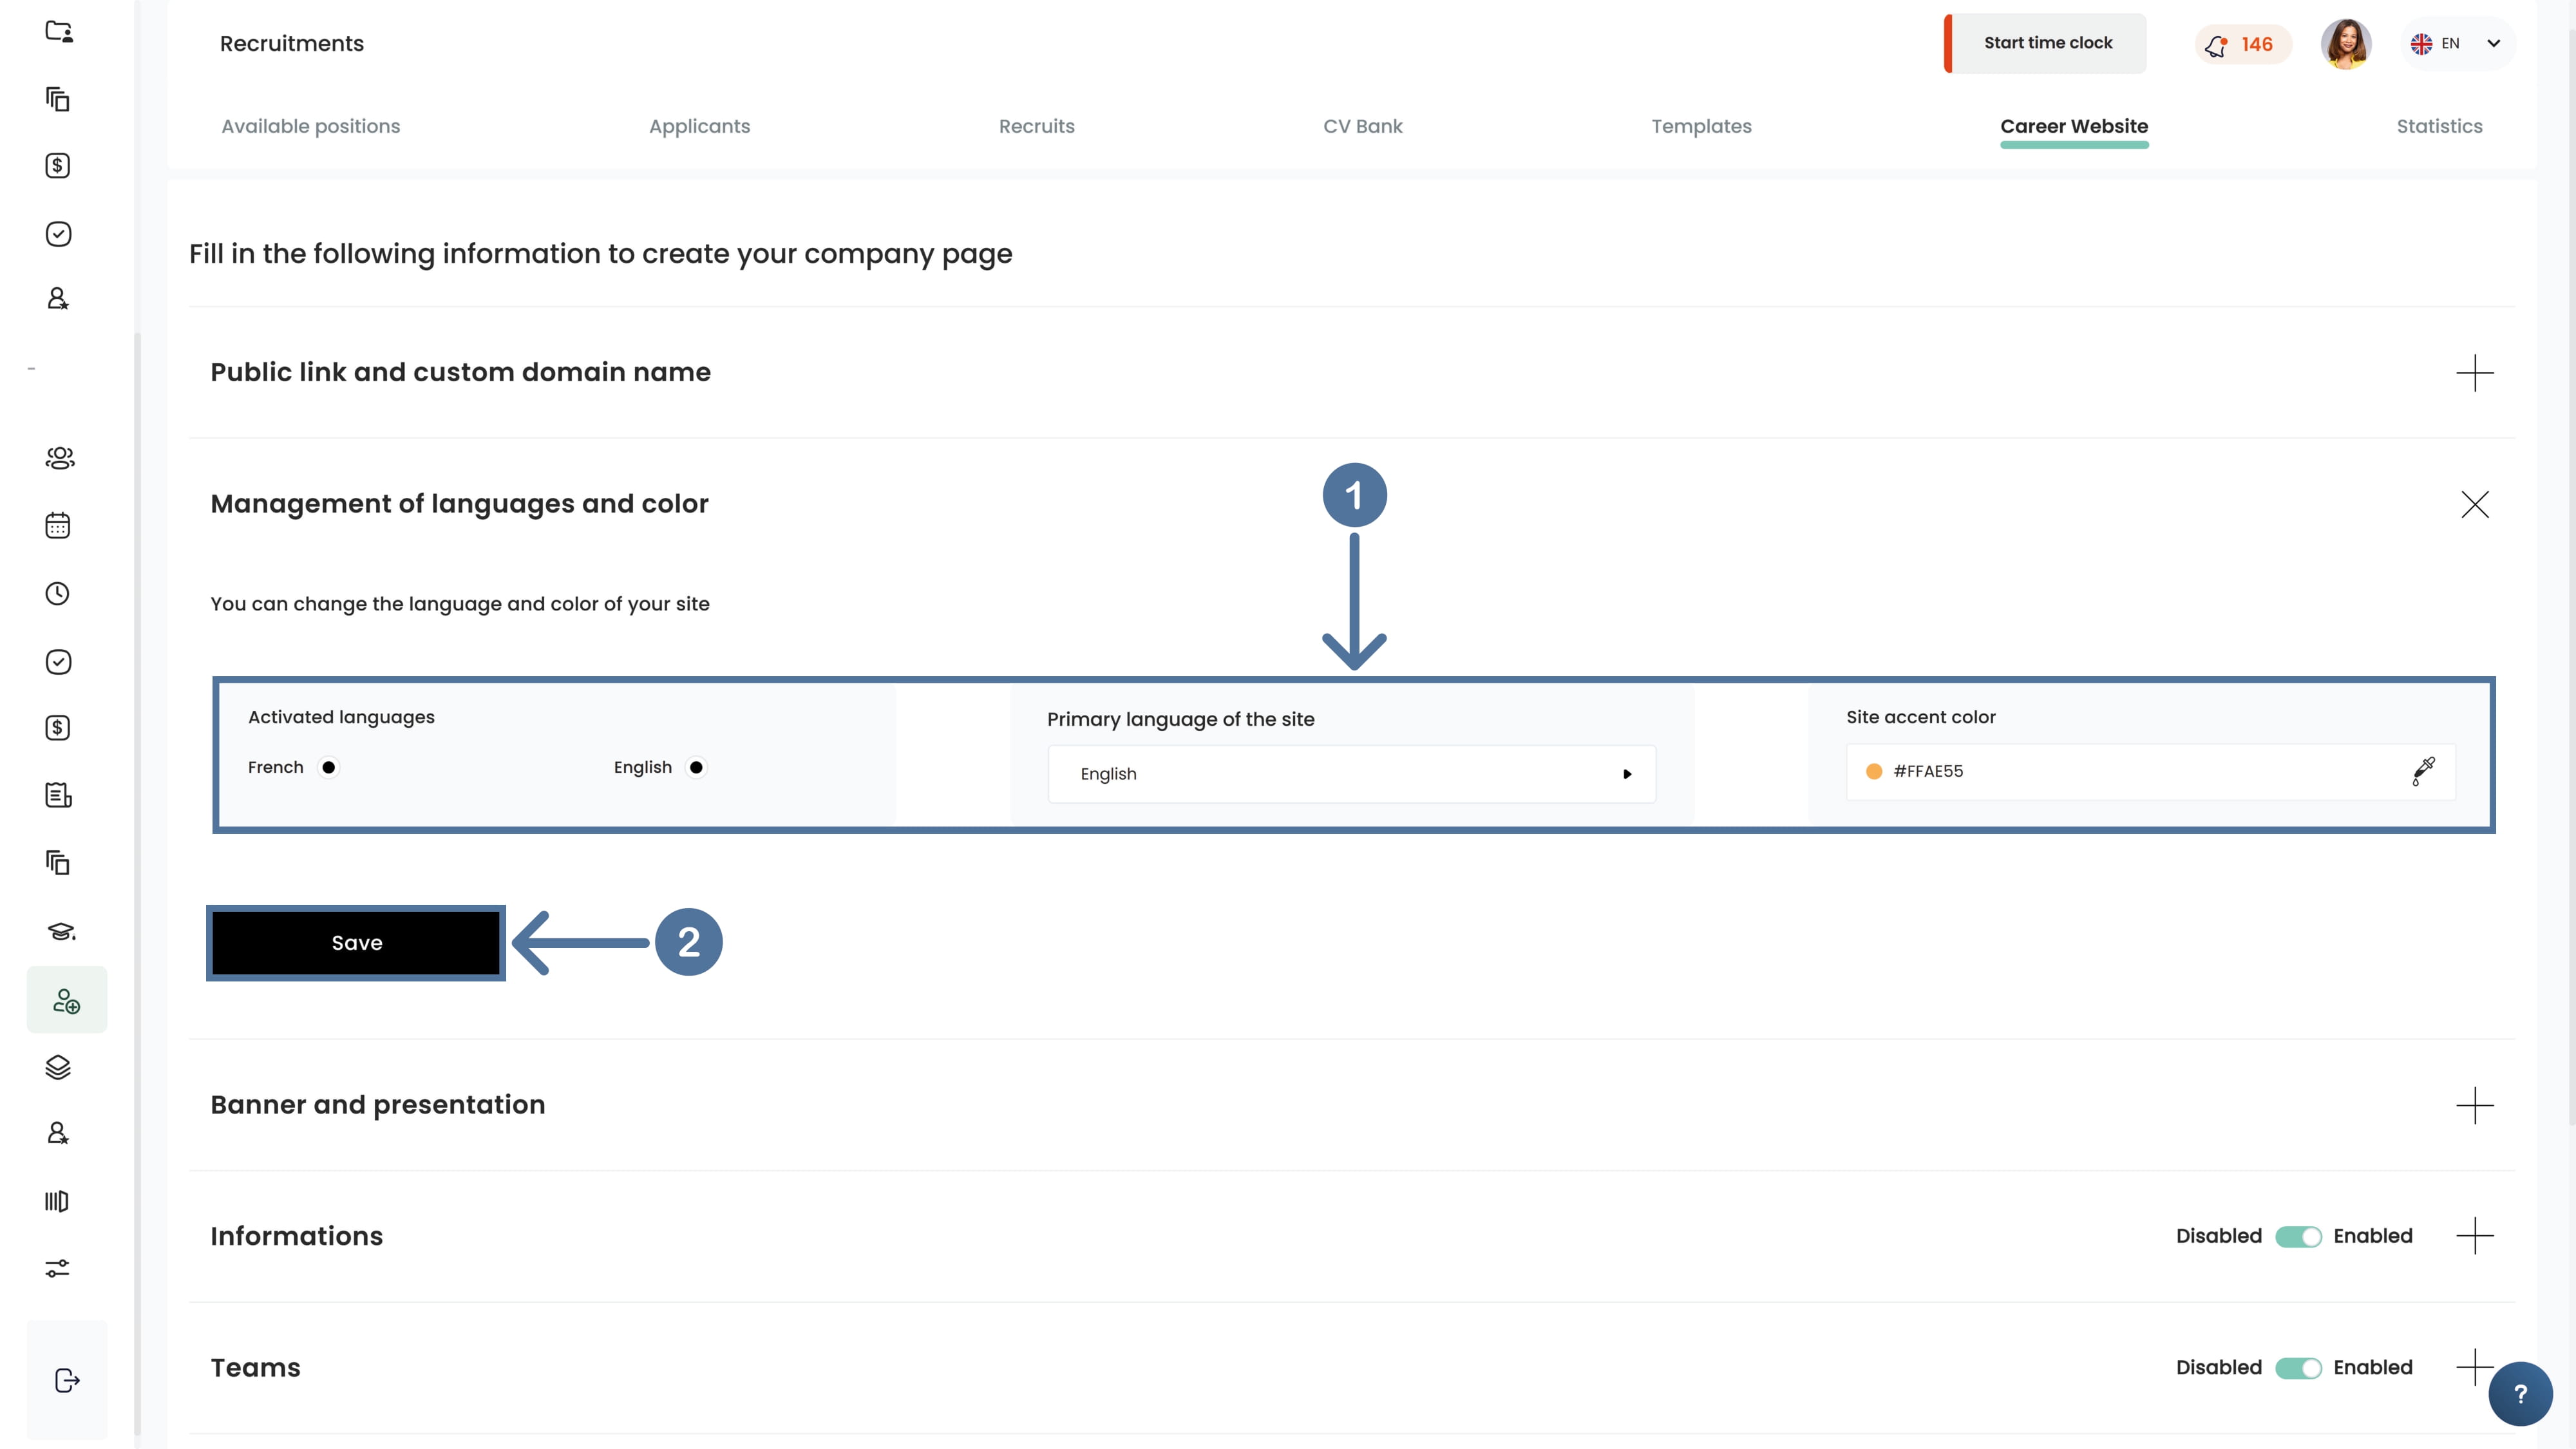Screen dimensions: 2576x1449
Task: Open the user-star icon beneath the layers icon
Action: coord(58,1133)
